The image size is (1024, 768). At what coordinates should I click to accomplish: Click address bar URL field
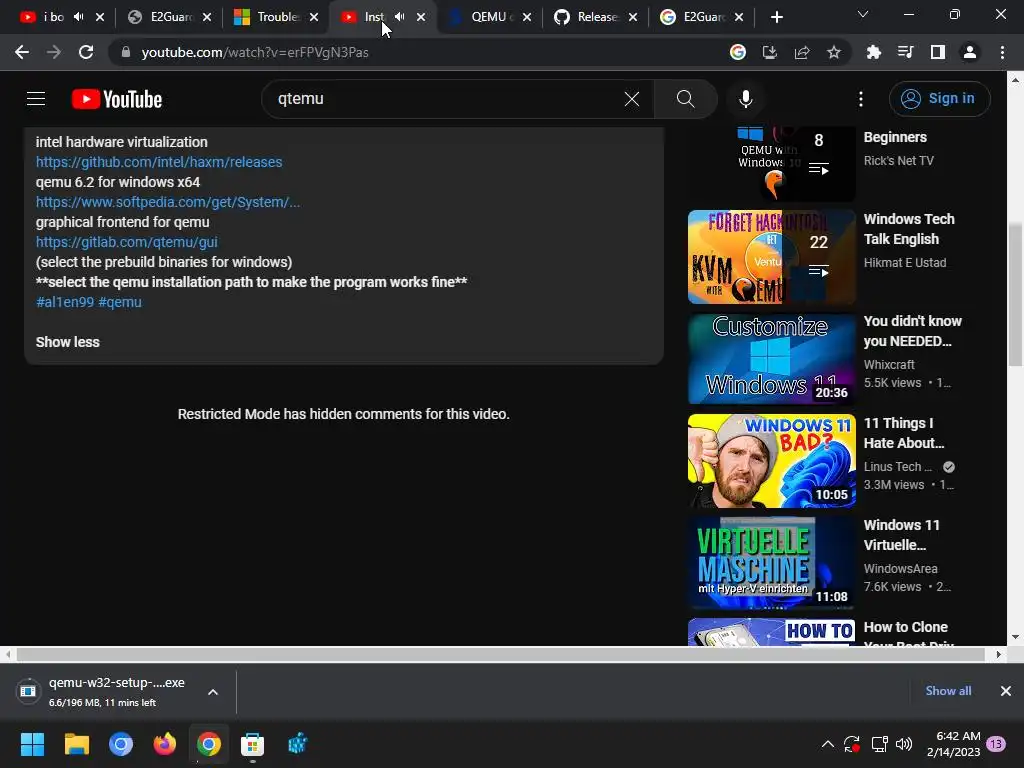[x=418, y=52]
